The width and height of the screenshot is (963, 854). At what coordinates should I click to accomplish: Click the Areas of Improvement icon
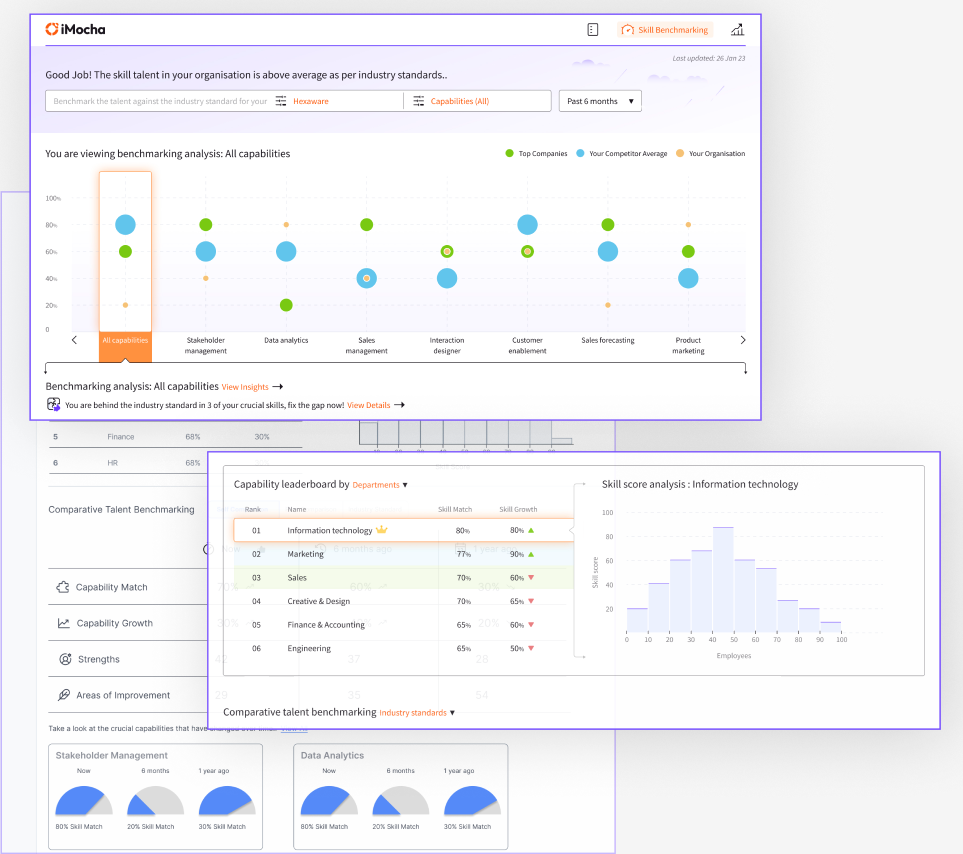[64, 695]
